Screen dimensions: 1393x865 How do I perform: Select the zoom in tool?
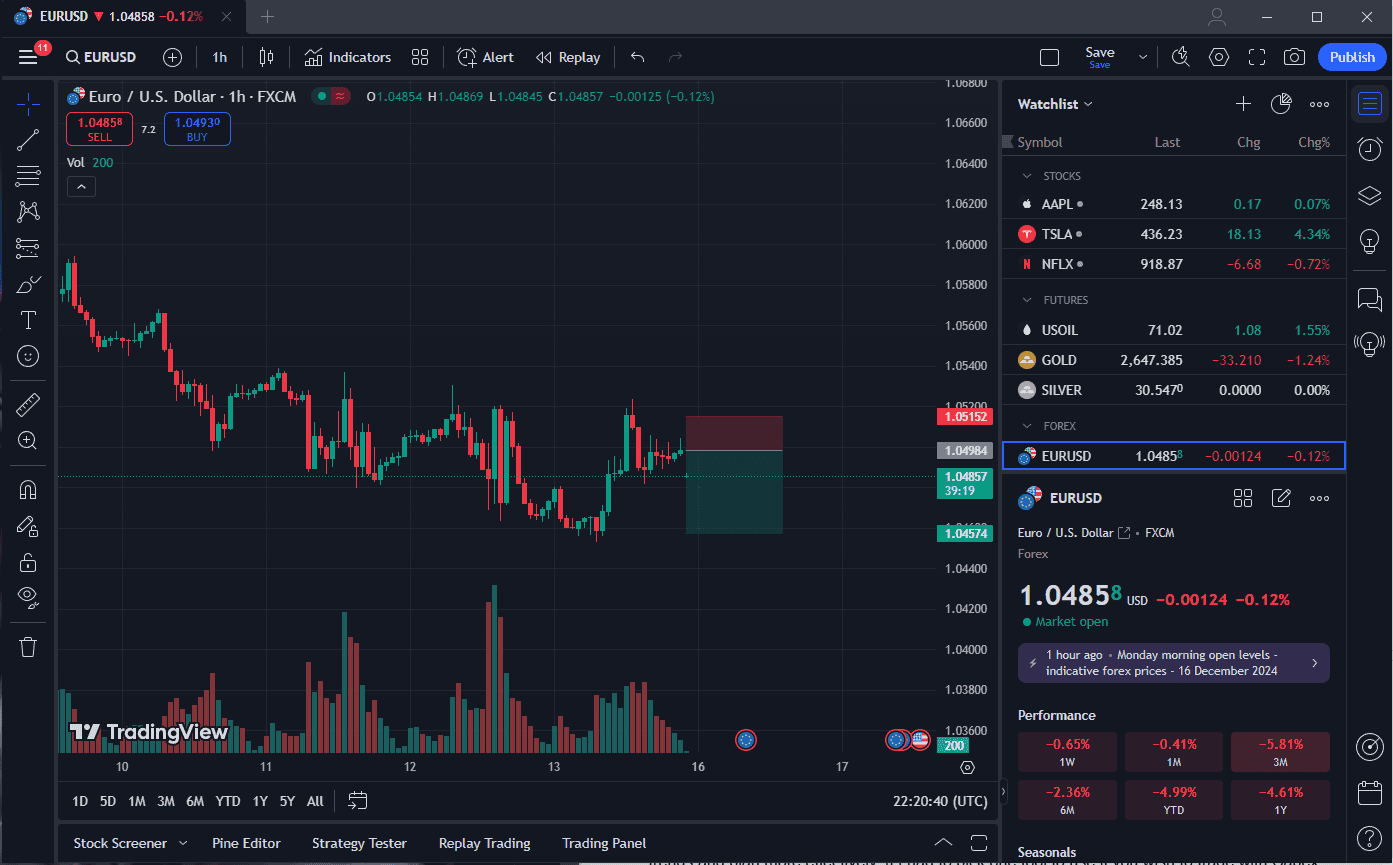[x=28, y=441]
